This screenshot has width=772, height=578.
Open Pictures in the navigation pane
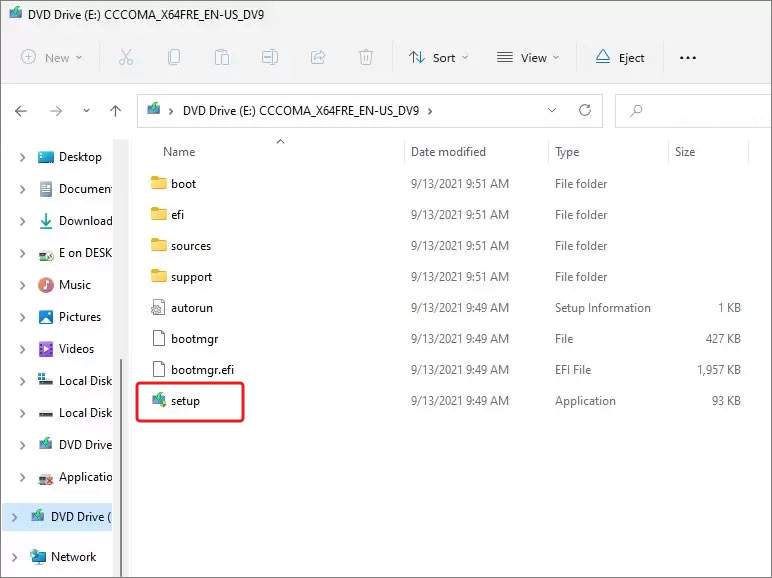[x=69, y=317]
